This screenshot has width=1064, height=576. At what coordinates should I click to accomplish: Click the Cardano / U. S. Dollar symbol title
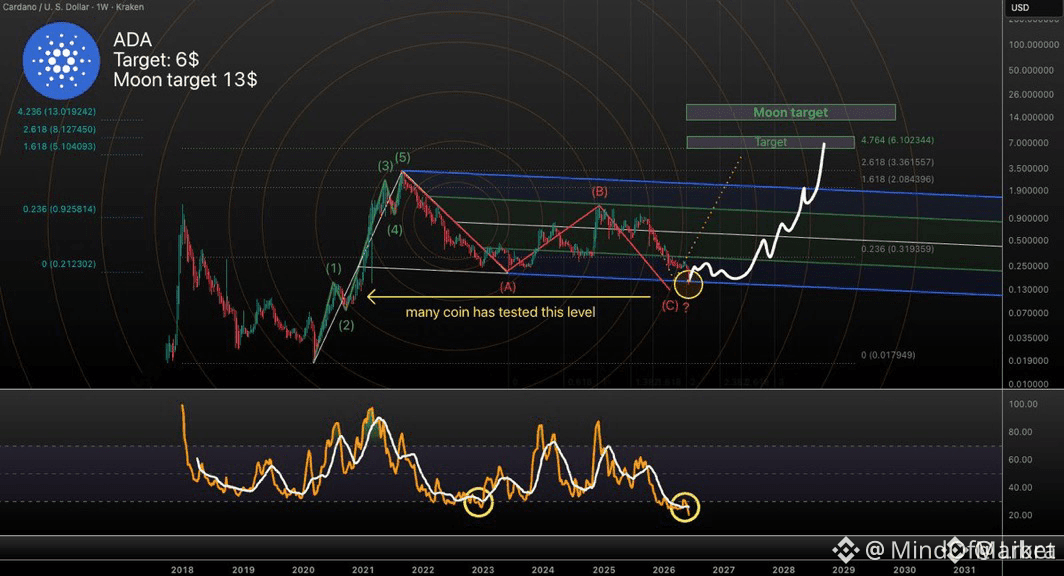[72, 7]
